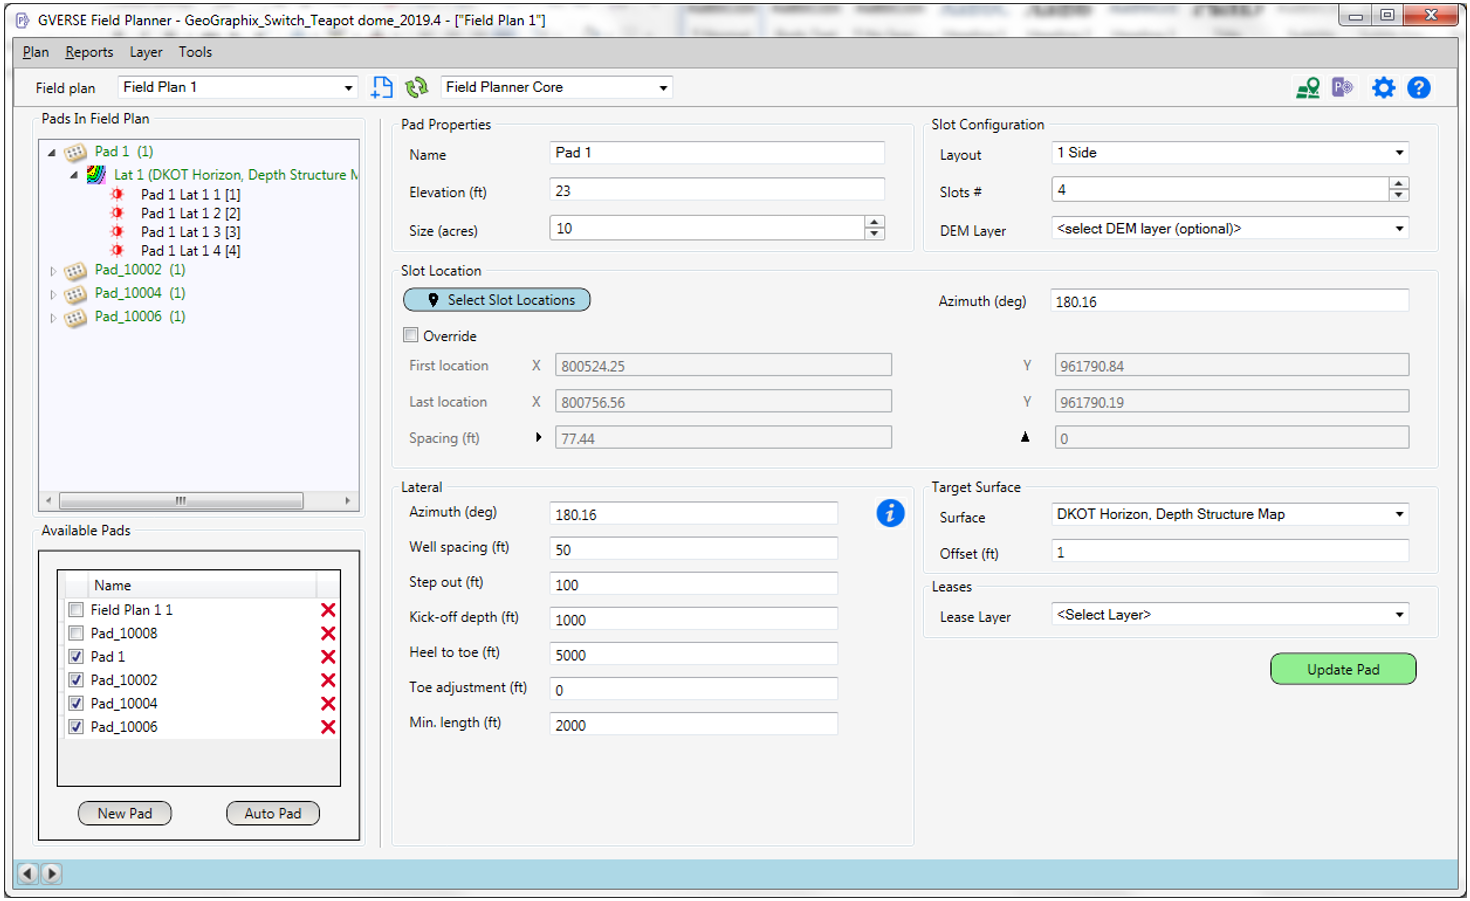Open the map location people icon
Image resolution: width=1470 pixels, height=901 pixels.
[x=1308, y=88]
